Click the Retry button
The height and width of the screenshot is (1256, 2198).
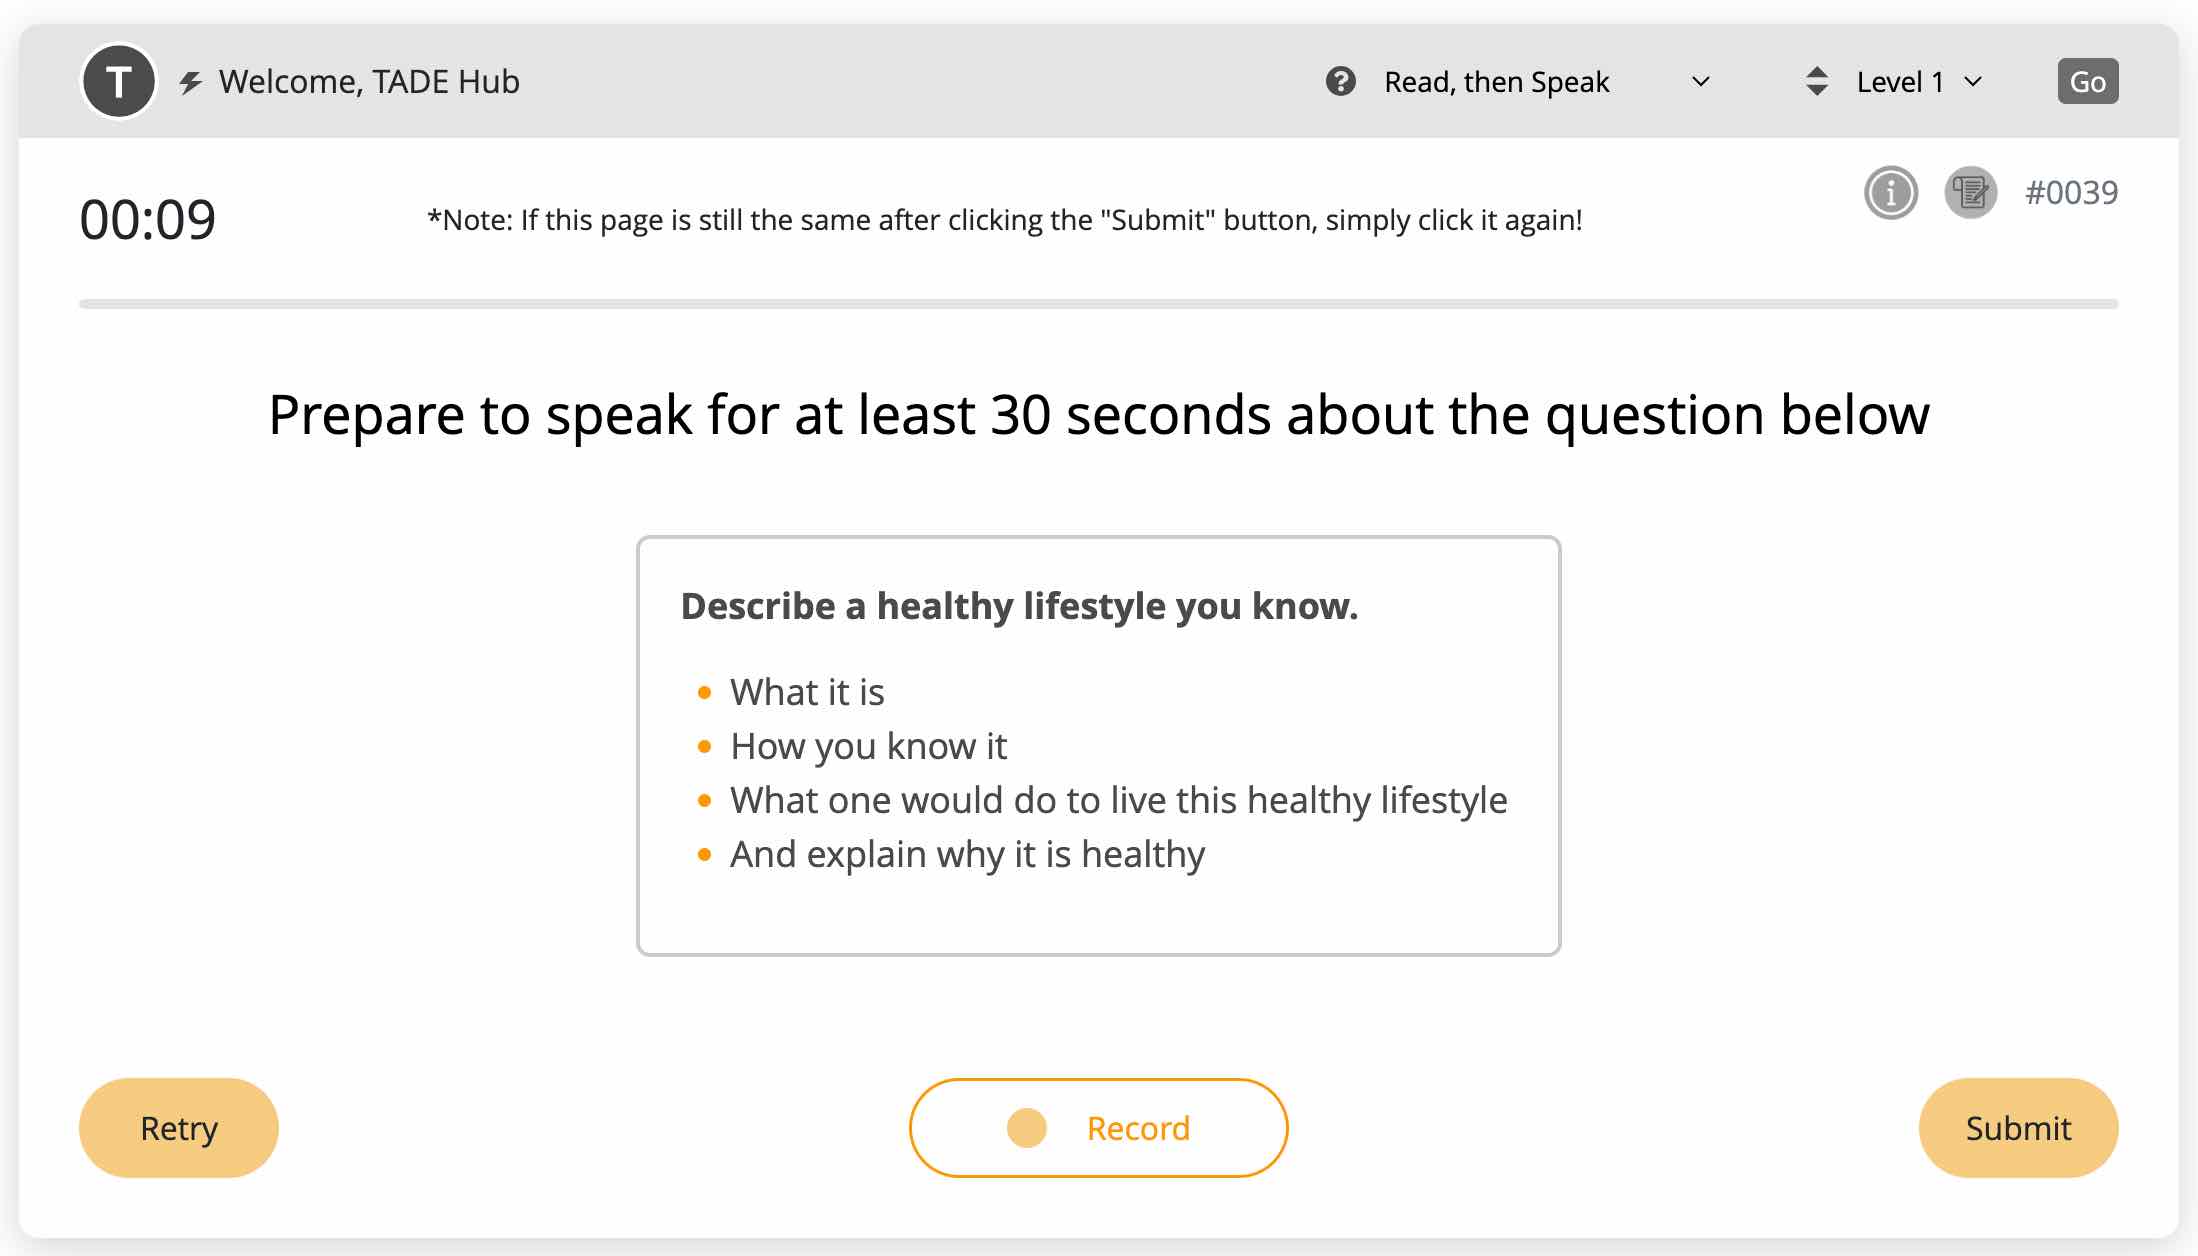pyautogui.click(x=178, y=1128)
